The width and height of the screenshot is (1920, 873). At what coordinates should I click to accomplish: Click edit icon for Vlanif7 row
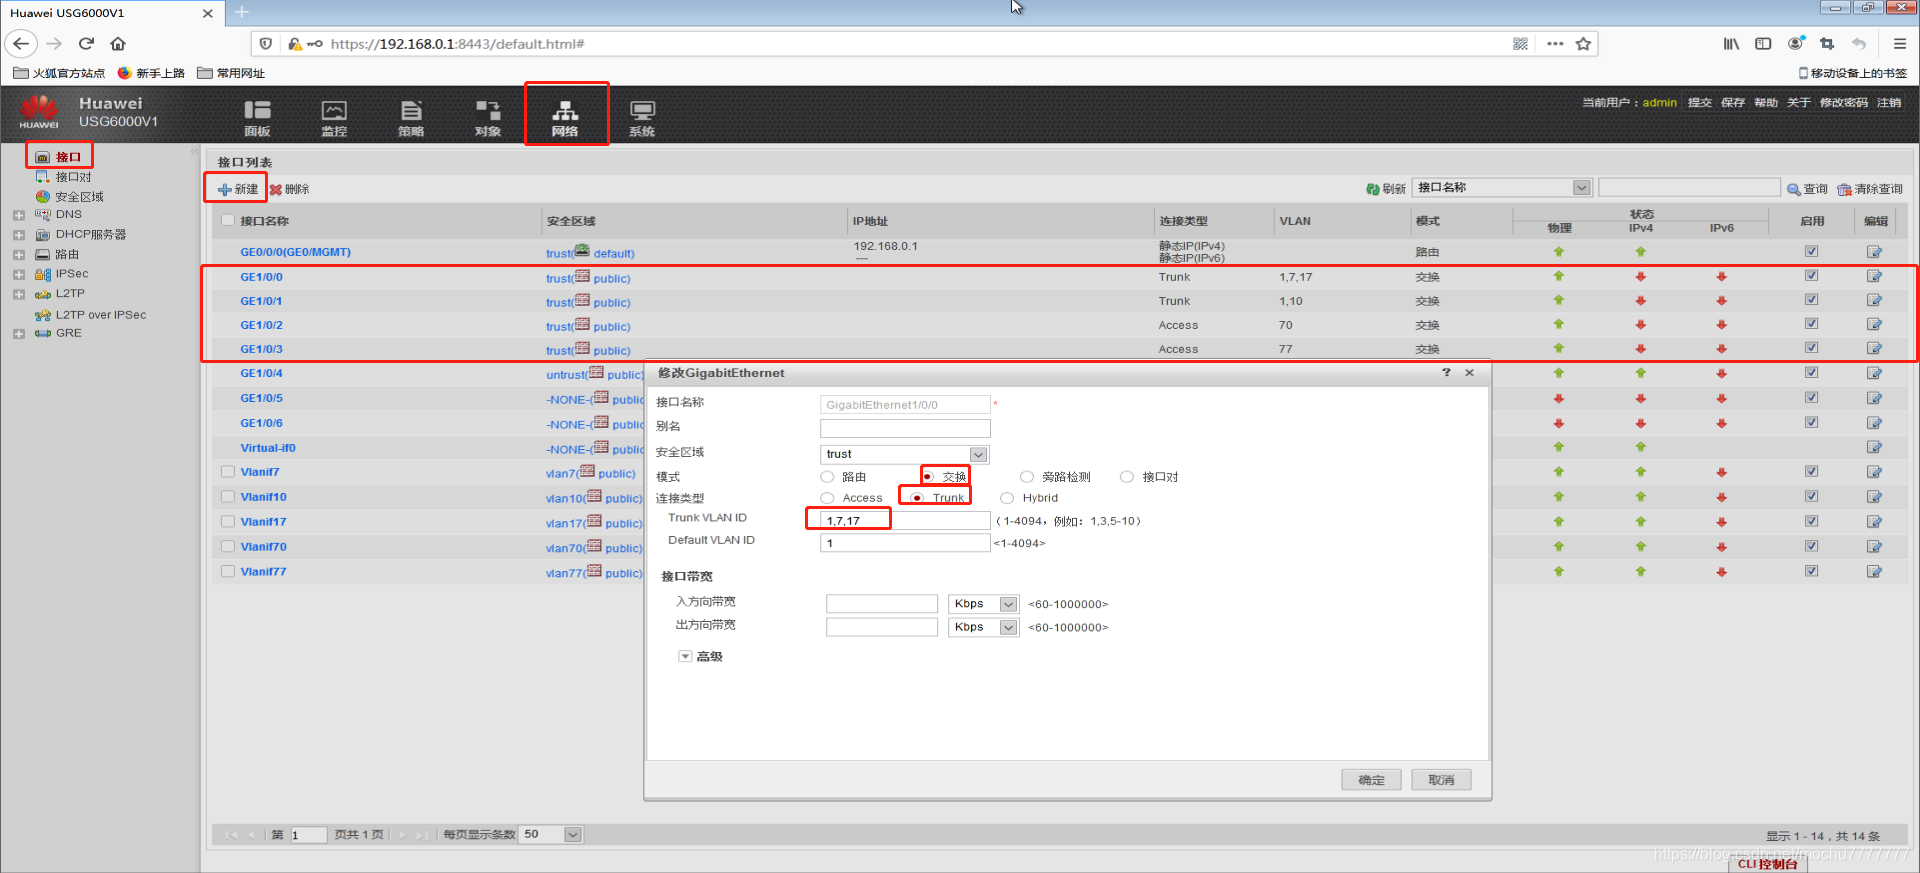pyautogui.click(x=1874, y=472)
